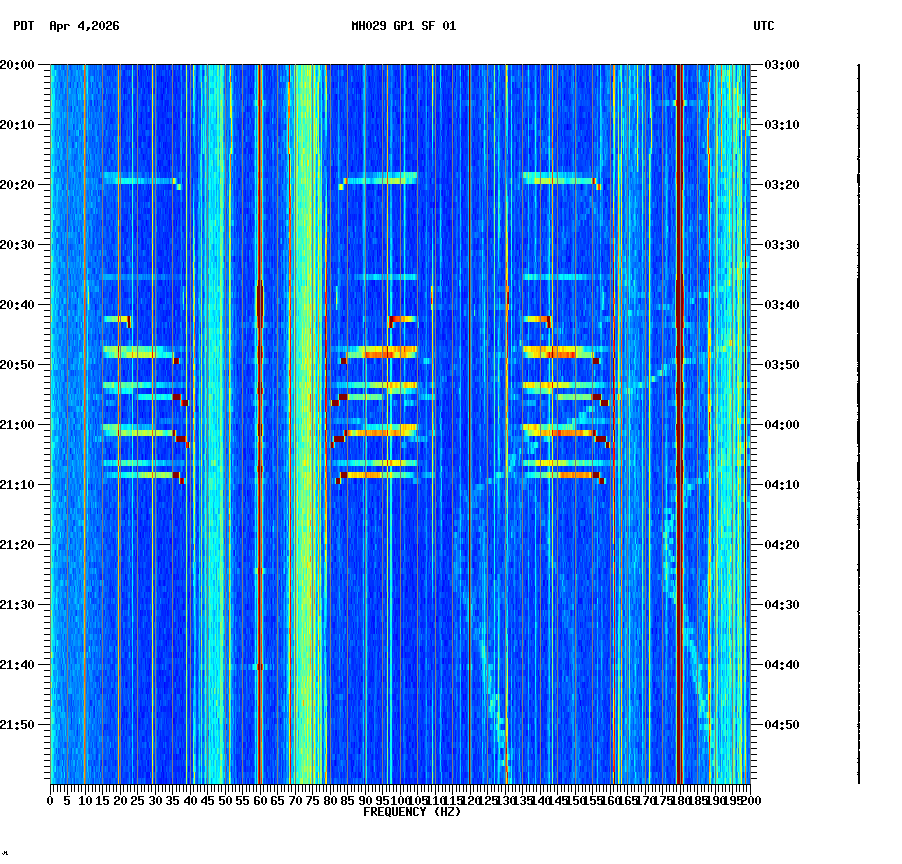Click the 04:00 label on the right time axis

pos(778,425)
